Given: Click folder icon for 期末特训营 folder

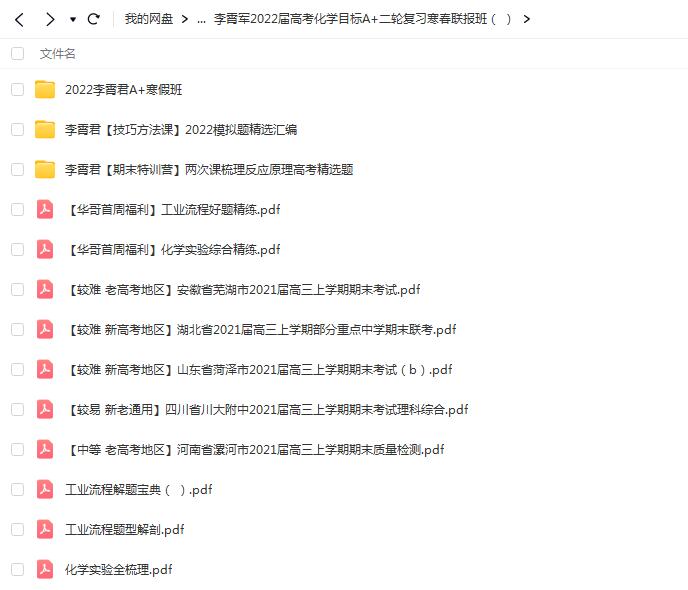Looking at the screenshot, I should point(45,169).
